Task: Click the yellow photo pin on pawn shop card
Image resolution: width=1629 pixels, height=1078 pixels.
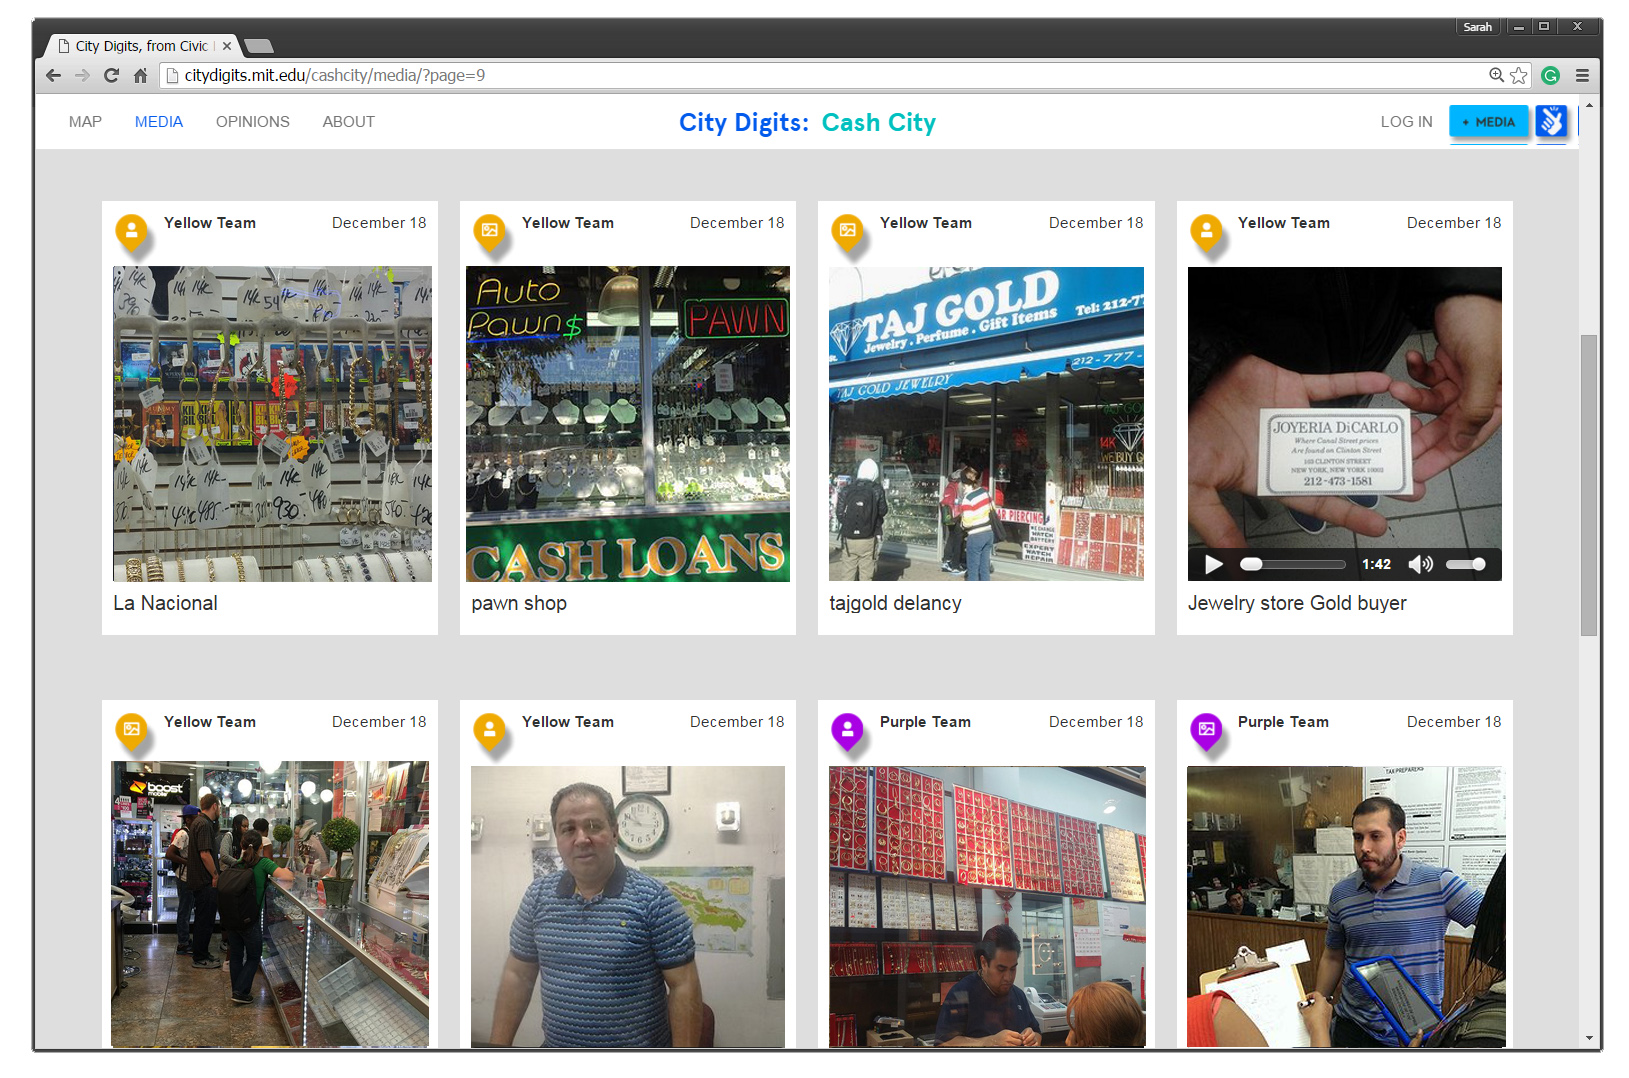Action: click(x=489, y=232)
